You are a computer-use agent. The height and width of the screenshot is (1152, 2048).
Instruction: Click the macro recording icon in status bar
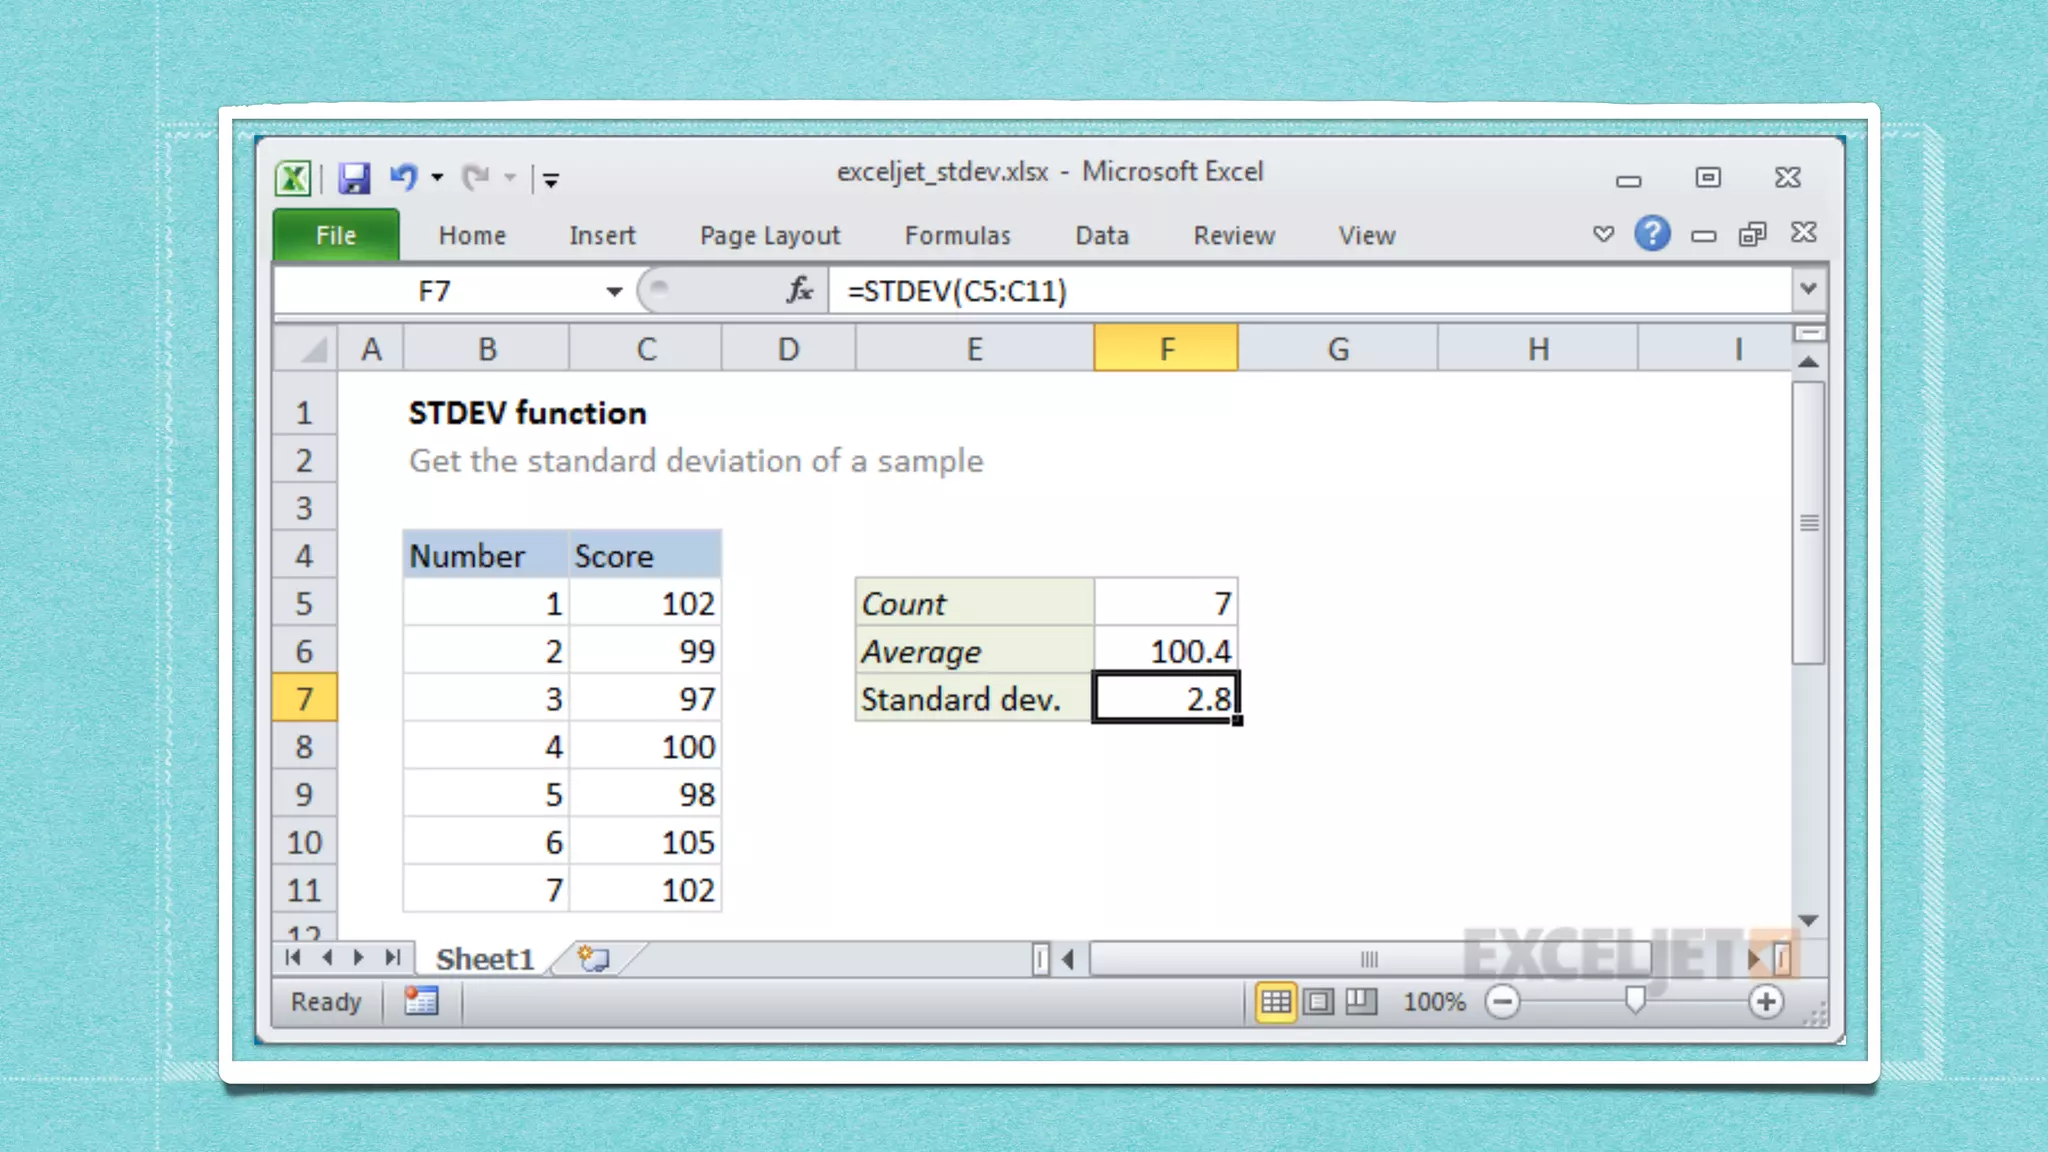pos(421,1001)
